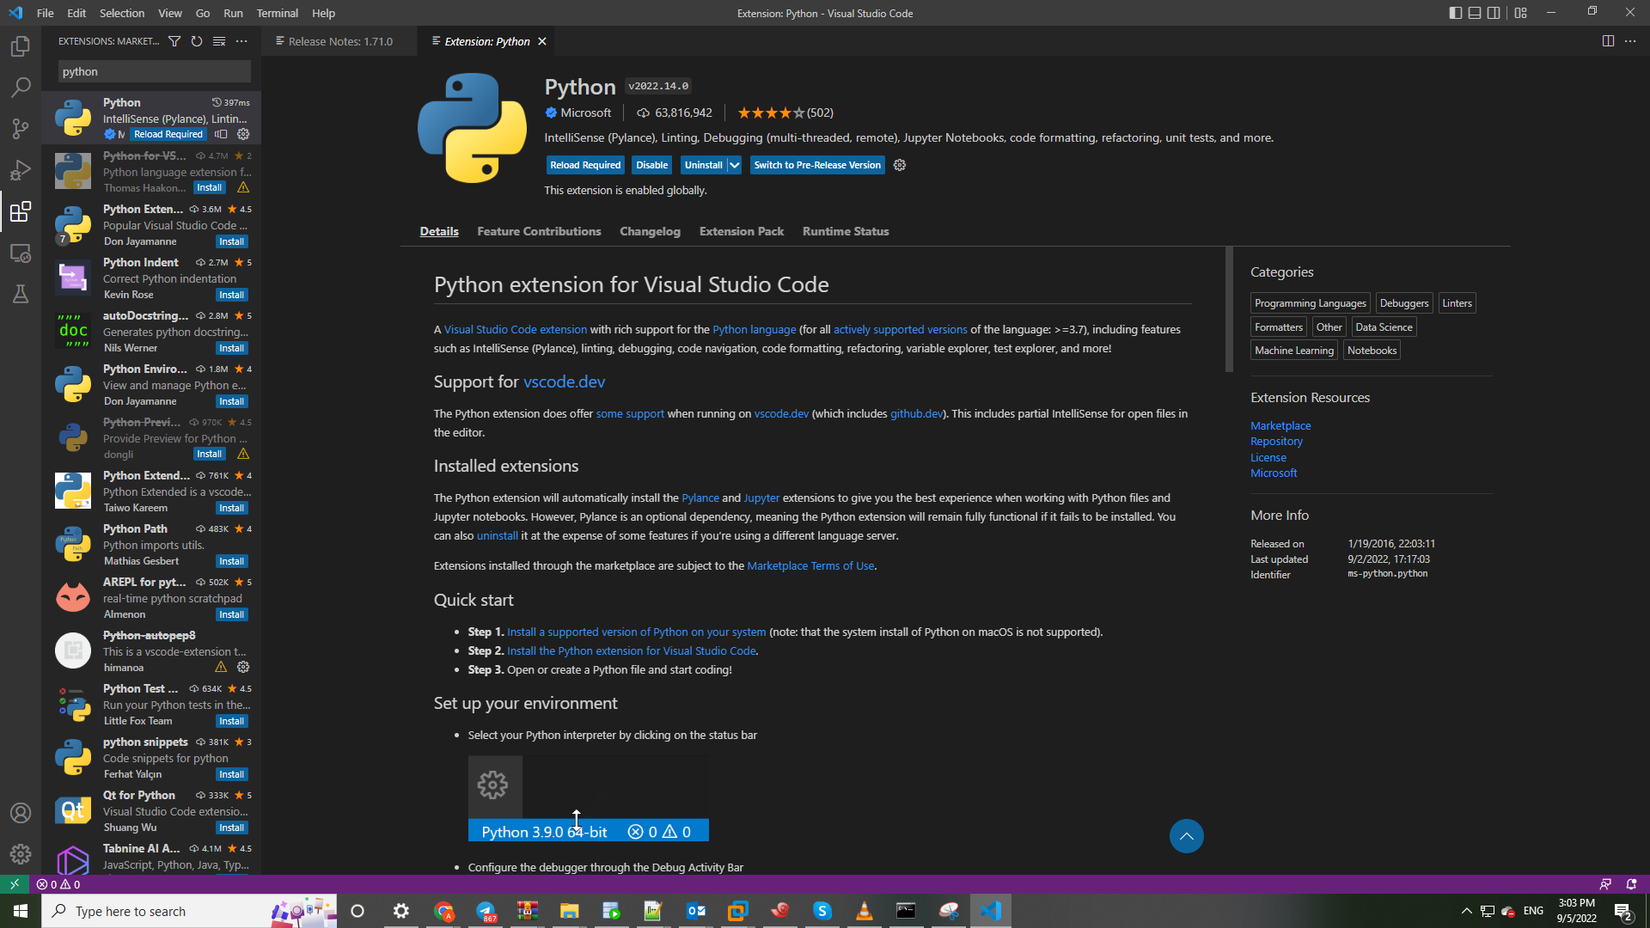Install autoDocstring extension
The height and width of the screenshot is (928, 1650).
pos(232,348)
